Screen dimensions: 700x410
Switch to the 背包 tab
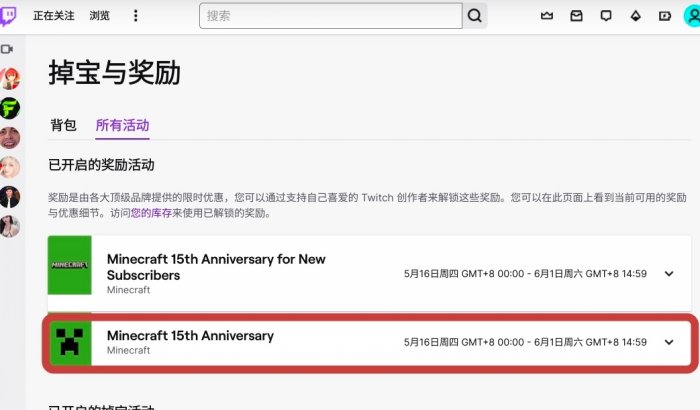(x=63, y=125)
